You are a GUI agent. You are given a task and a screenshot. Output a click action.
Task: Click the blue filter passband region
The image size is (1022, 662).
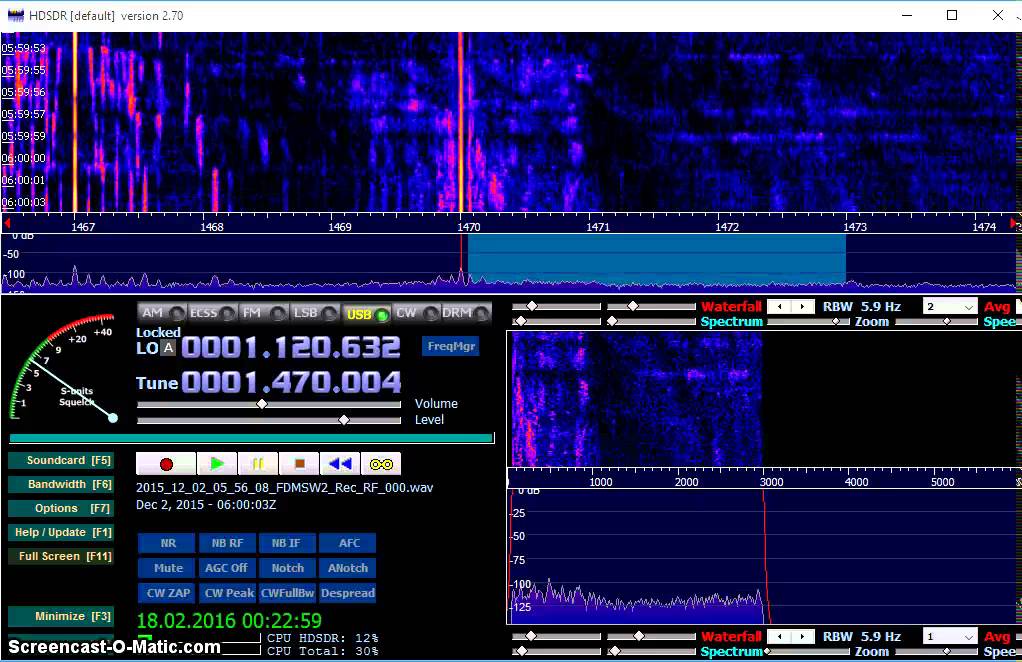tap(656, 259)
